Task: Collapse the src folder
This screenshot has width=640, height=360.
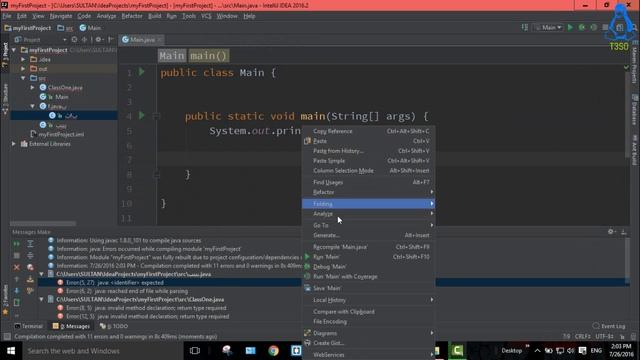Action: click(x=23, y=78)
